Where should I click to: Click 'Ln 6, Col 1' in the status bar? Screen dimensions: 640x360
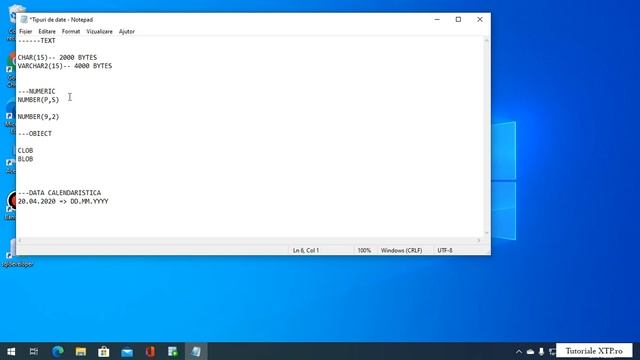pyautogui.click(x=306, y=250)
